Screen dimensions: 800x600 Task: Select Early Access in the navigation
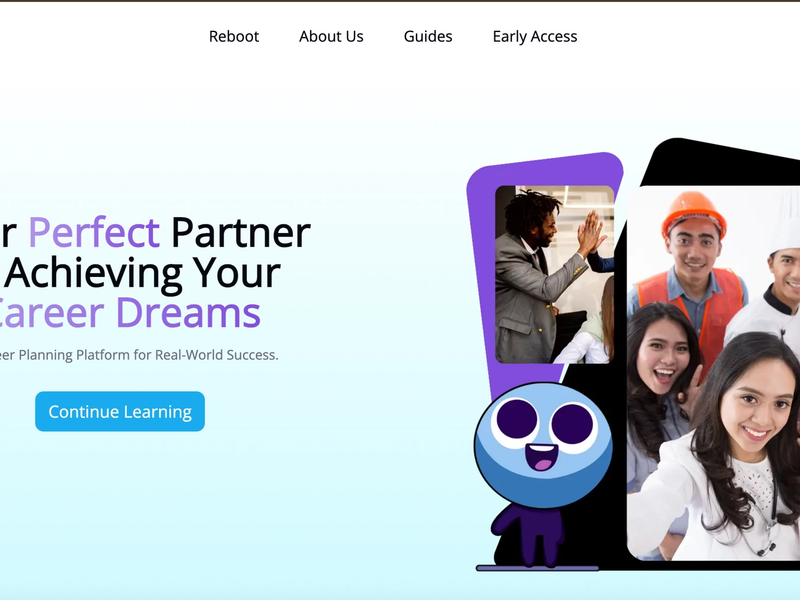pyautogui.click(x=535, y=37)
